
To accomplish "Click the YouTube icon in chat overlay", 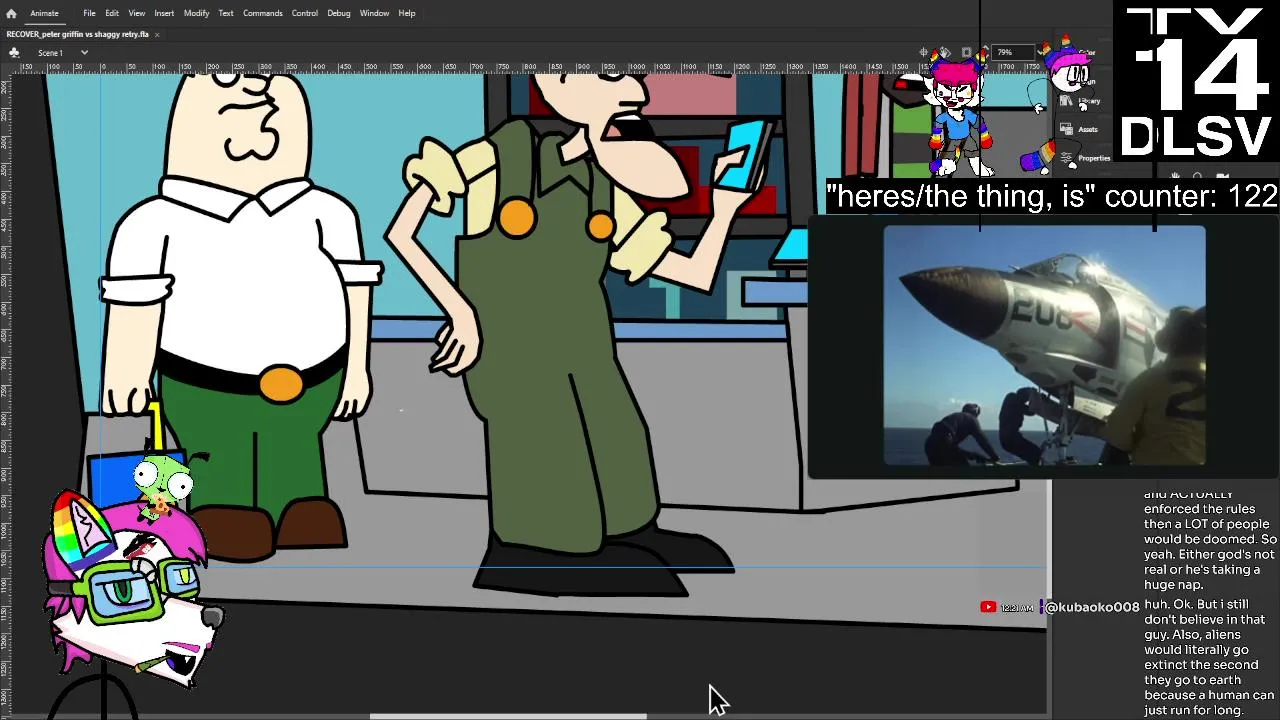I will click(x=988, y=607).
